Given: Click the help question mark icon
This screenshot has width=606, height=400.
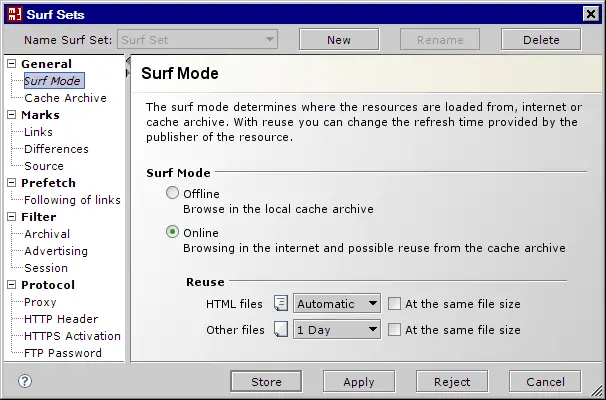Looking at the screenshot, I should pos(25,381).
